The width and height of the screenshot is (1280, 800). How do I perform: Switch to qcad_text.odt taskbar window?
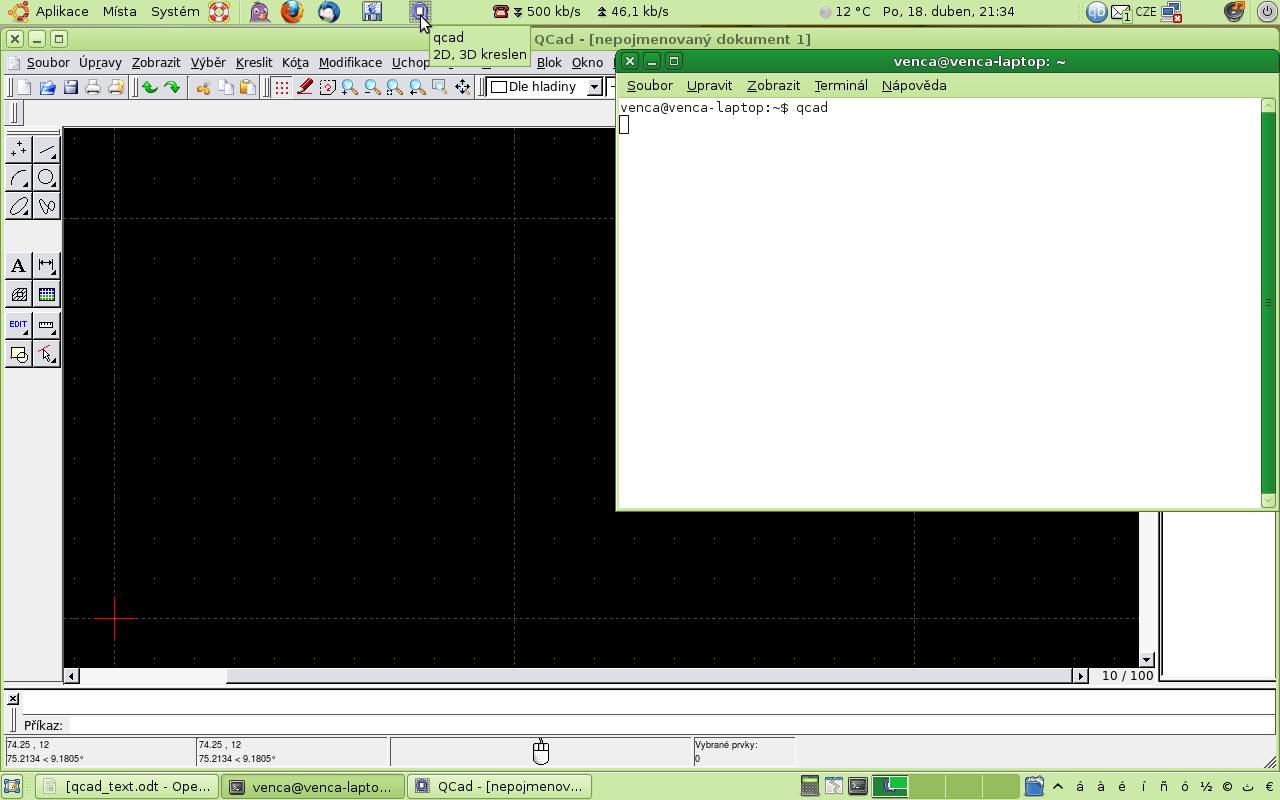pyautogui.click(x=127, y=786)
